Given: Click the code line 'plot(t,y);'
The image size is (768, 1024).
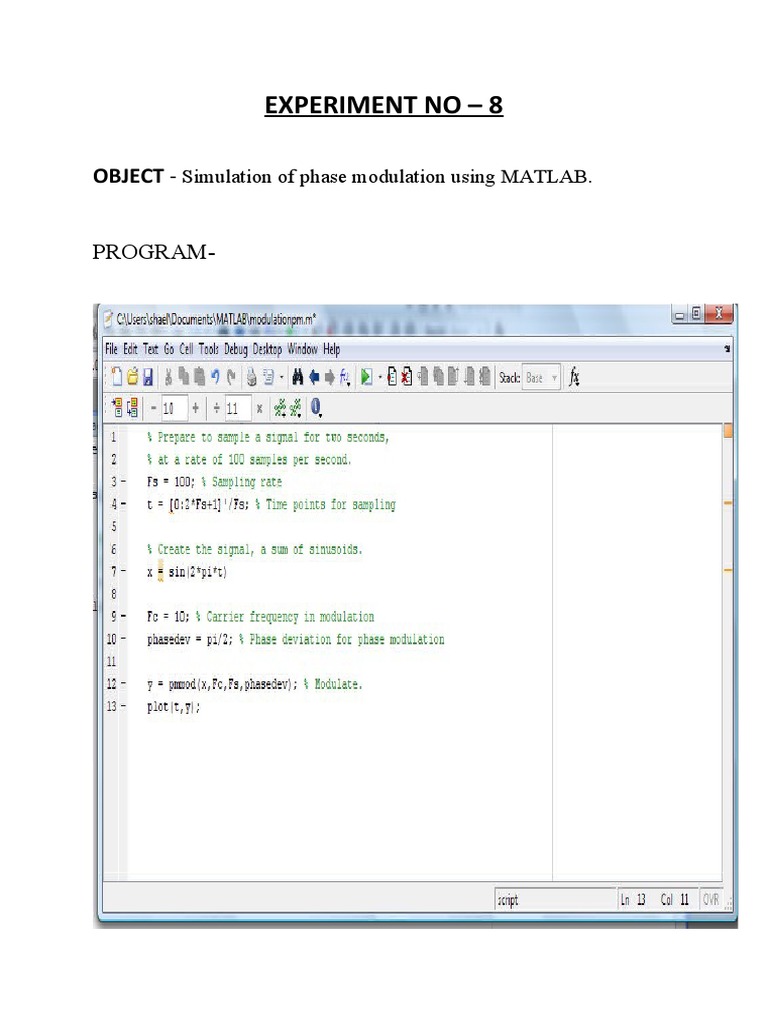Looking at the screenshot, I should point(173,707).
